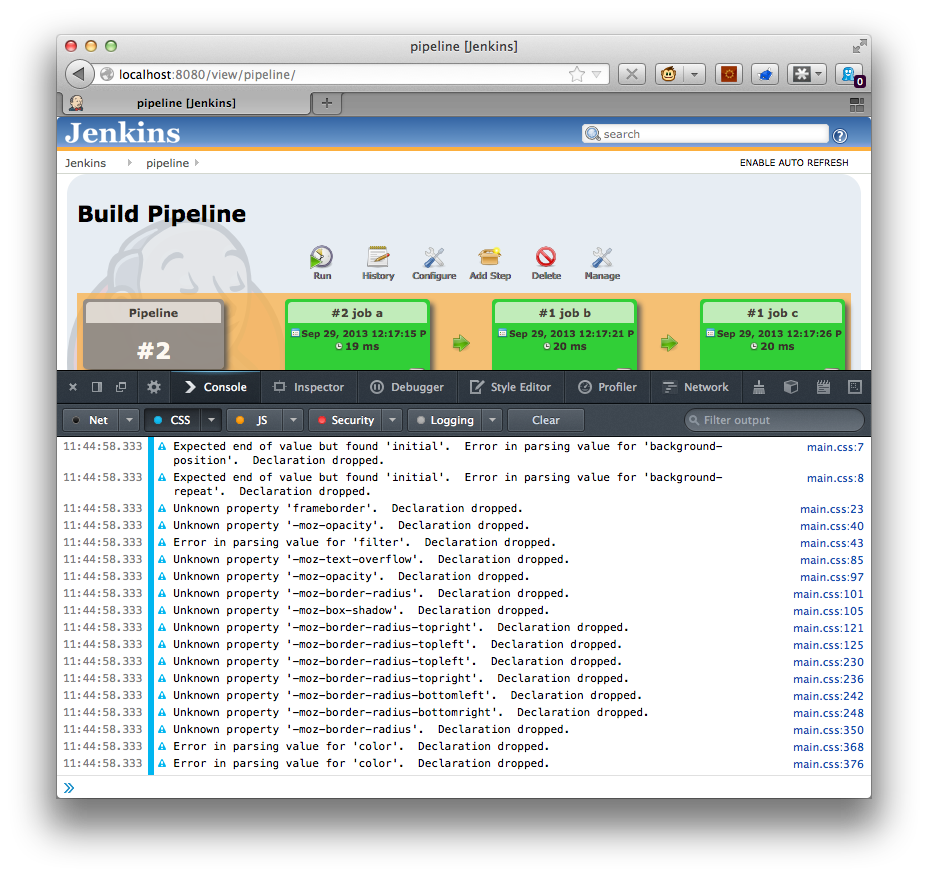Image resolution: width=928 pixels, height=877 pixels.
Task: Click the Greasemonkey monkey toolbar icon
Action: coord(669,75)
